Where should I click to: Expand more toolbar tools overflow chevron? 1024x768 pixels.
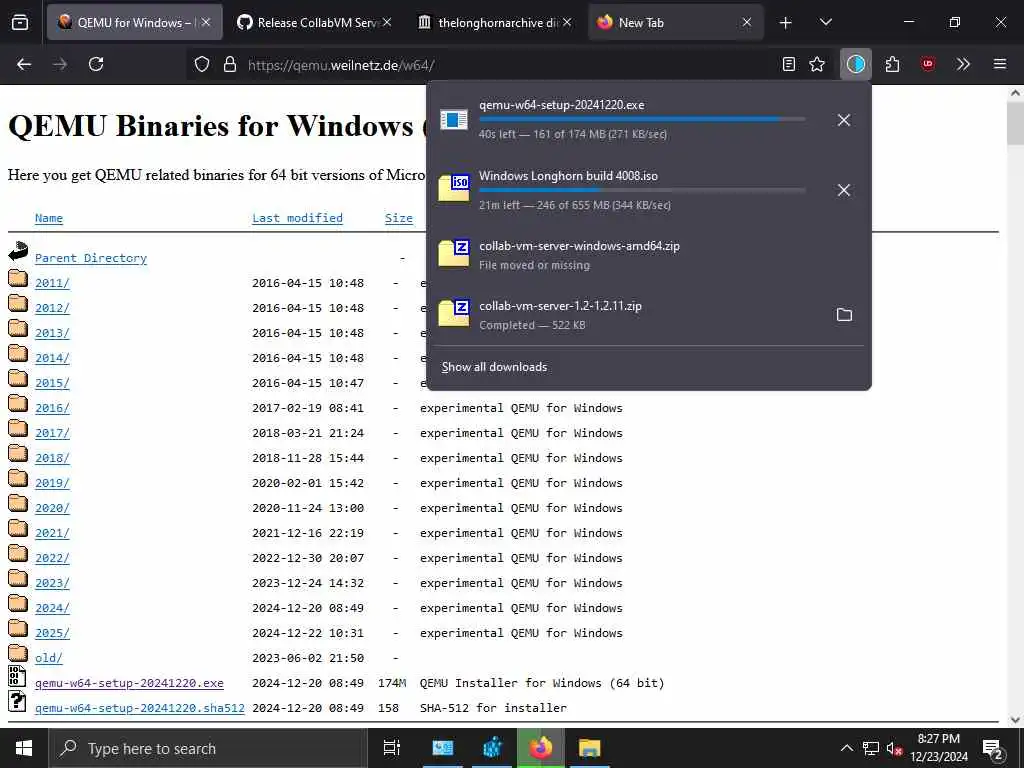pyautogui.click(x=963, y=64)
